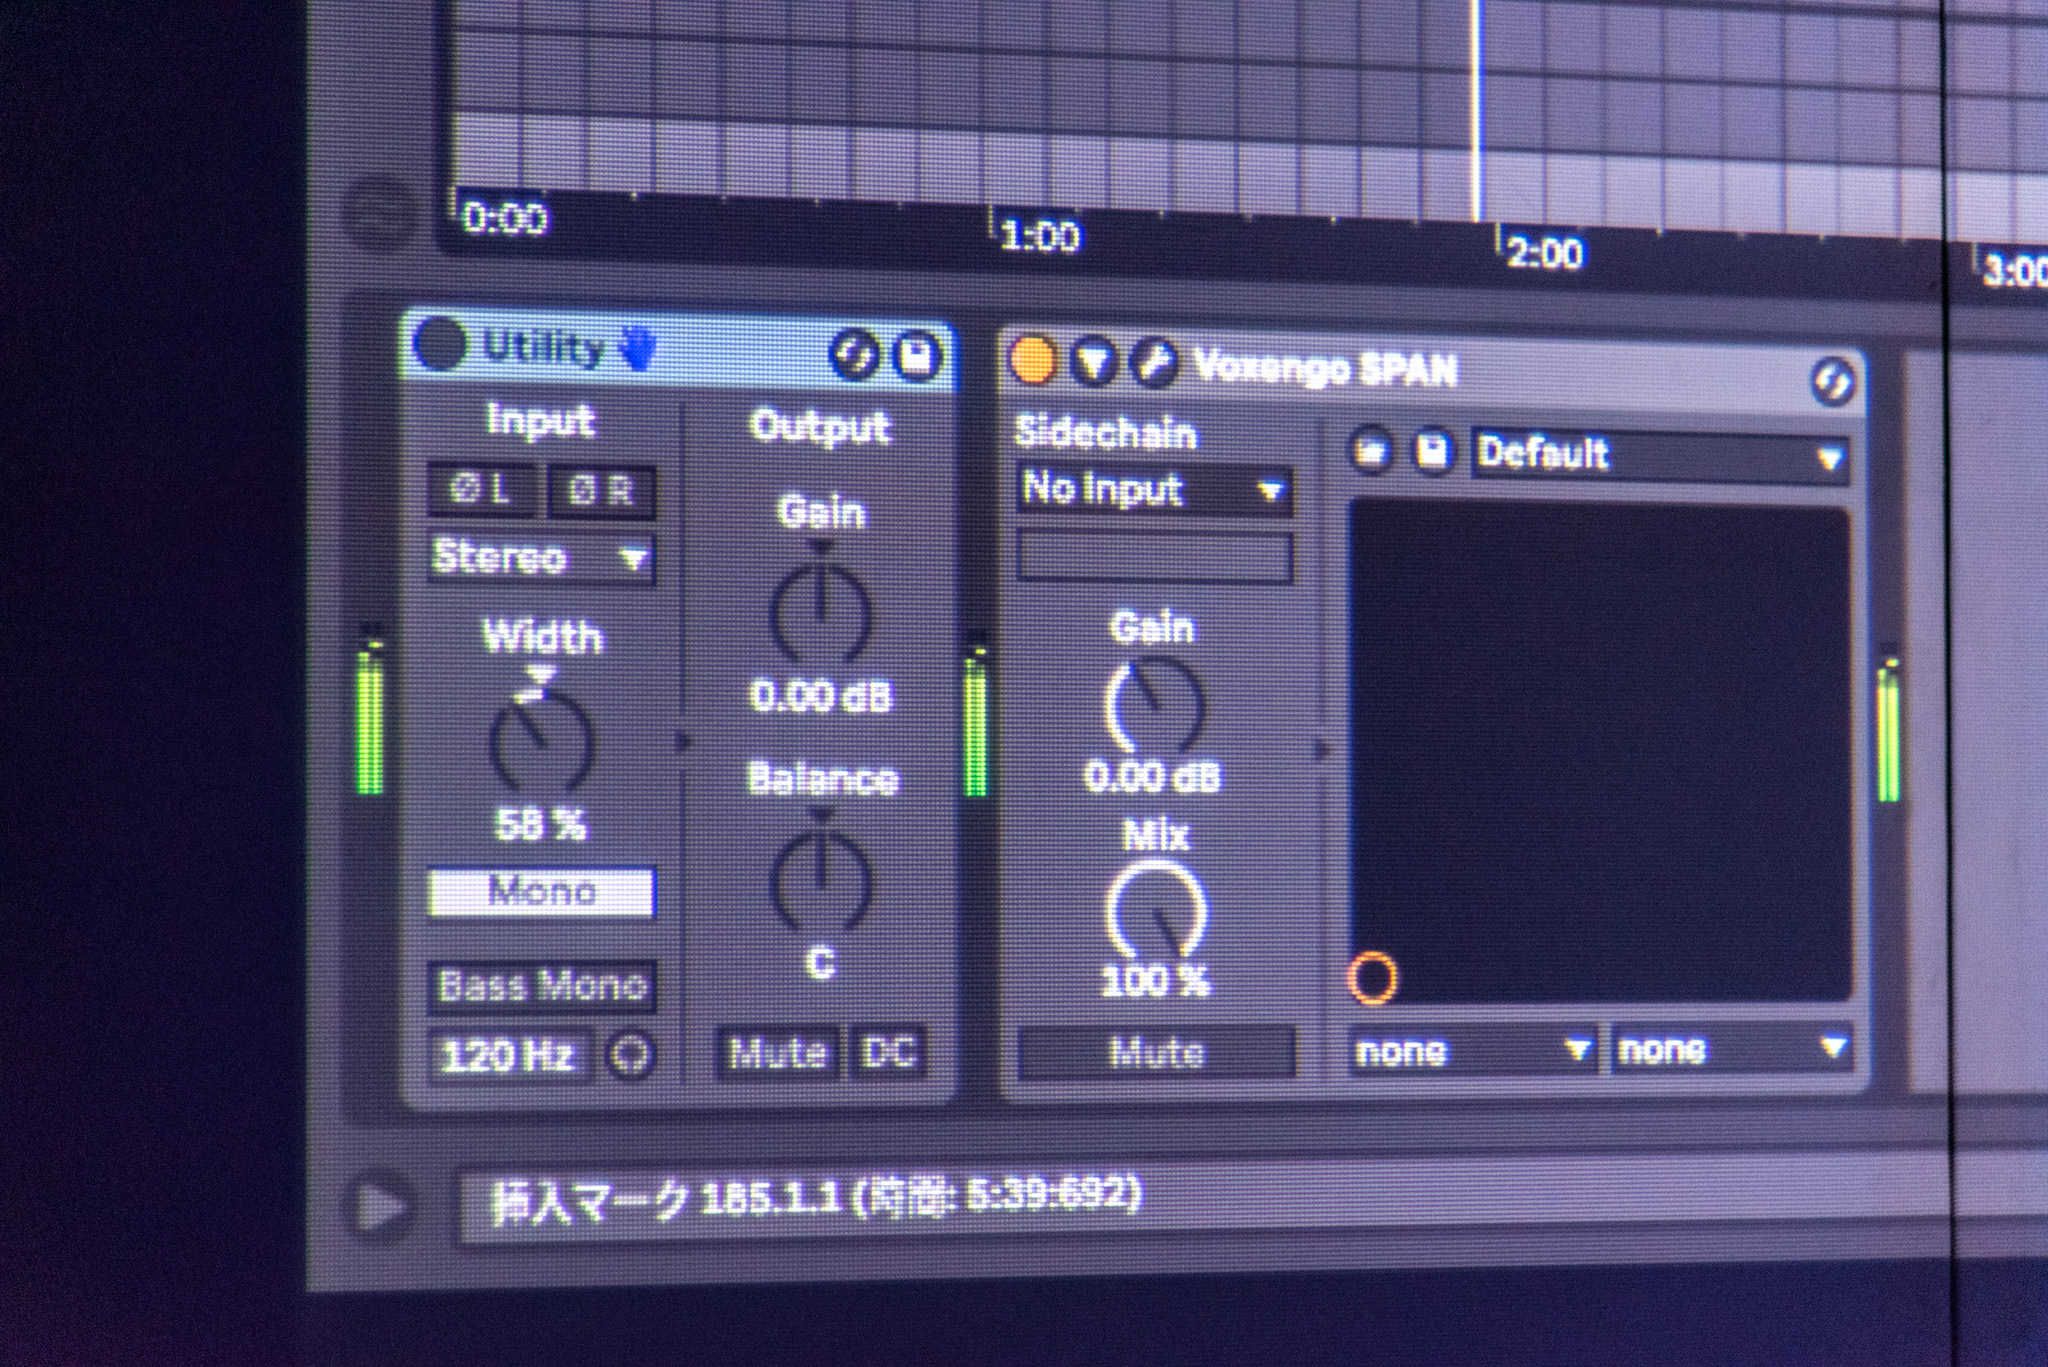
Task: Enable Bass Mono in Utility
Action: coord(542,986)
